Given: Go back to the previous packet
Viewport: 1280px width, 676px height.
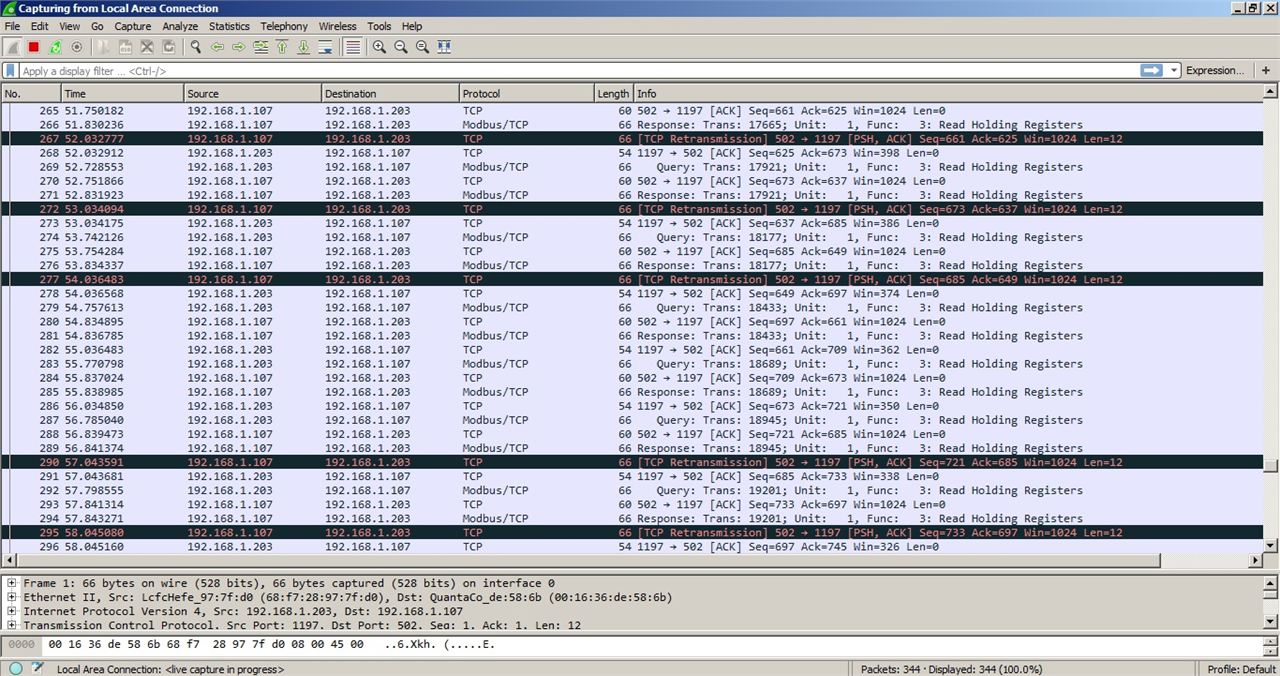Looking at the screenshot, I should [217, 47].
